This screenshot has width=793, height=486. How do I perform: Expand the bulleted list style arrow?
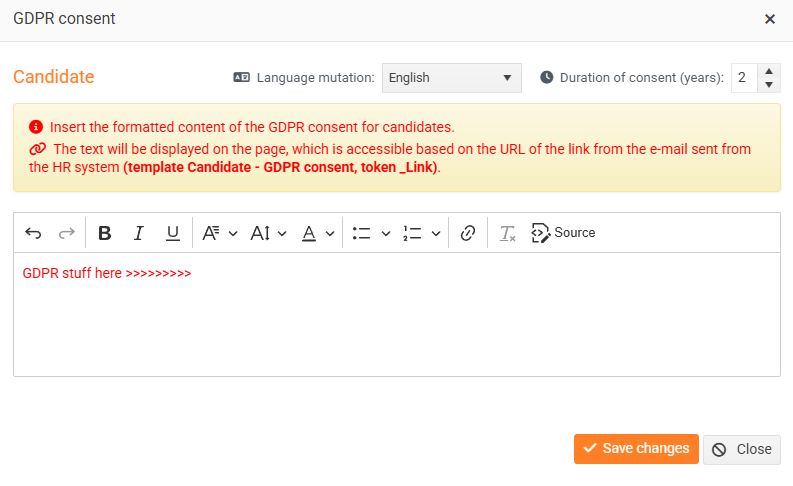386,233
